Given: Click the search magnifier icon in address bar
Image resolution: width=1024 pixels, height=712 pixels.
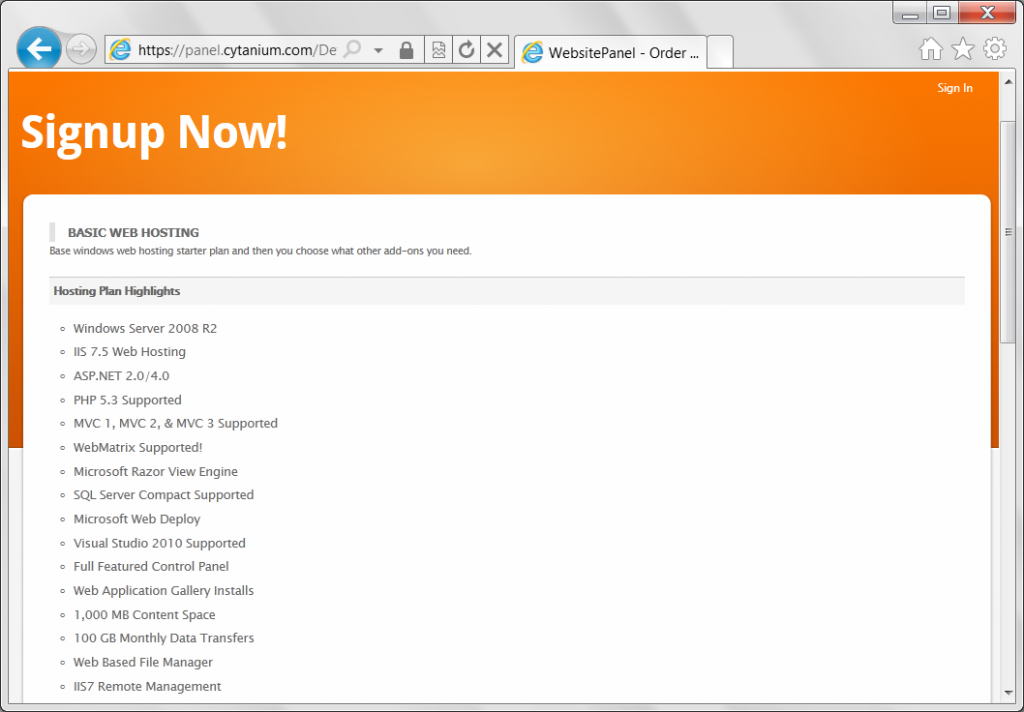Looking at the screenshot, I should point(353,50).
